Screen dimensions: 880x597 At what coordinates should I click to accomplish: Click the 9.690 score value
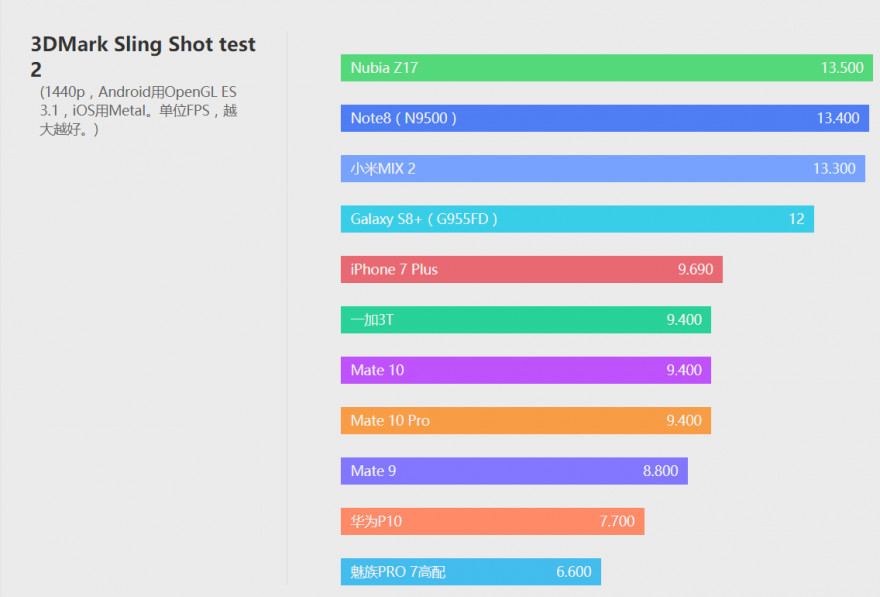tap(695, 270)
